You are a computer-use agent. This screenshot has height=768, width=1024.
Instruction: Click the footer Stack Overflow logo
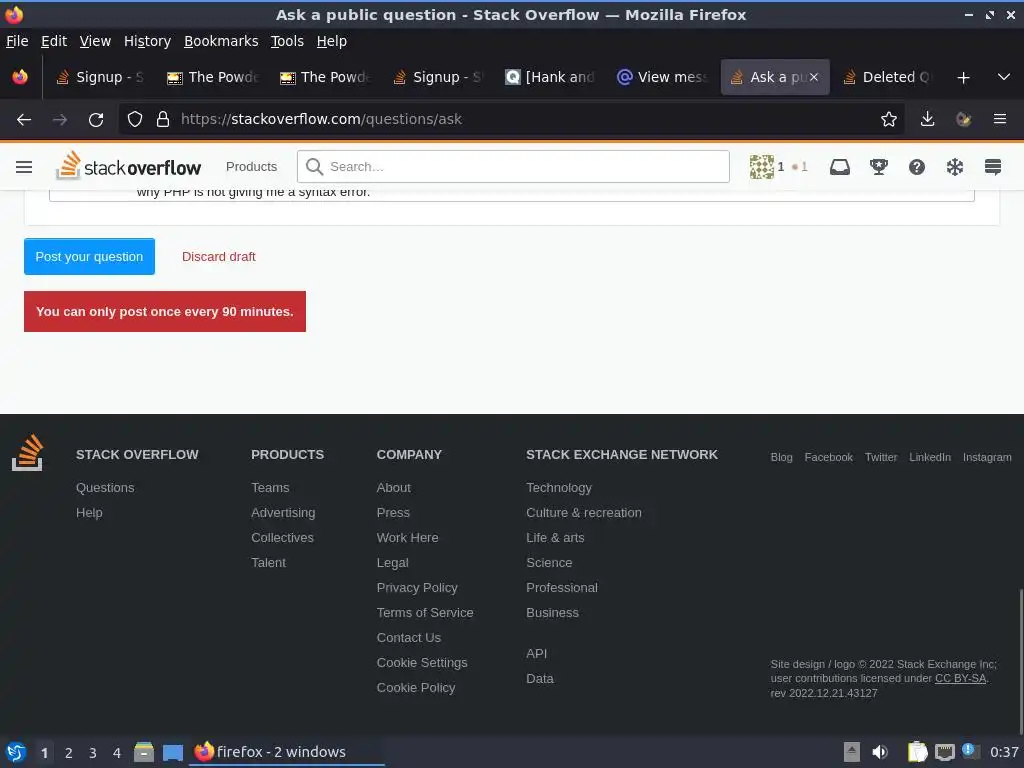[27, 453]
